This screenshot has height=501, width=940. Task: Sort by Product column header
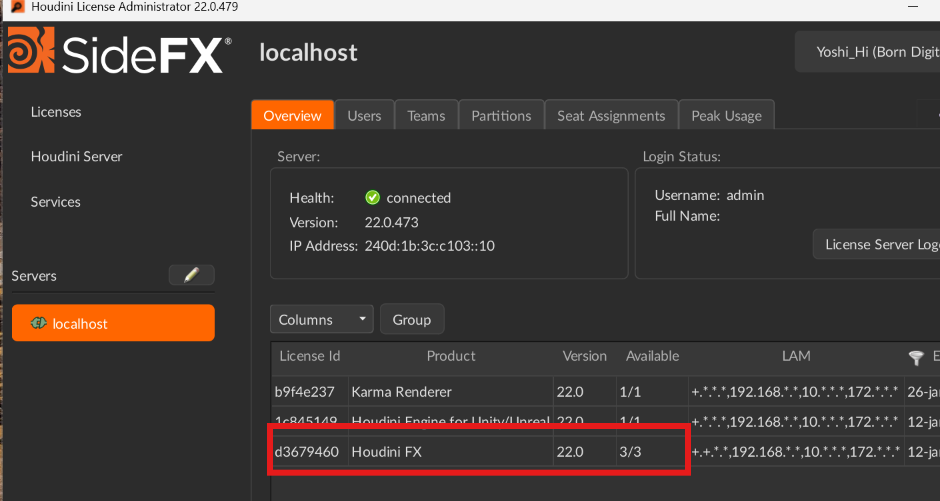[451, 356]
